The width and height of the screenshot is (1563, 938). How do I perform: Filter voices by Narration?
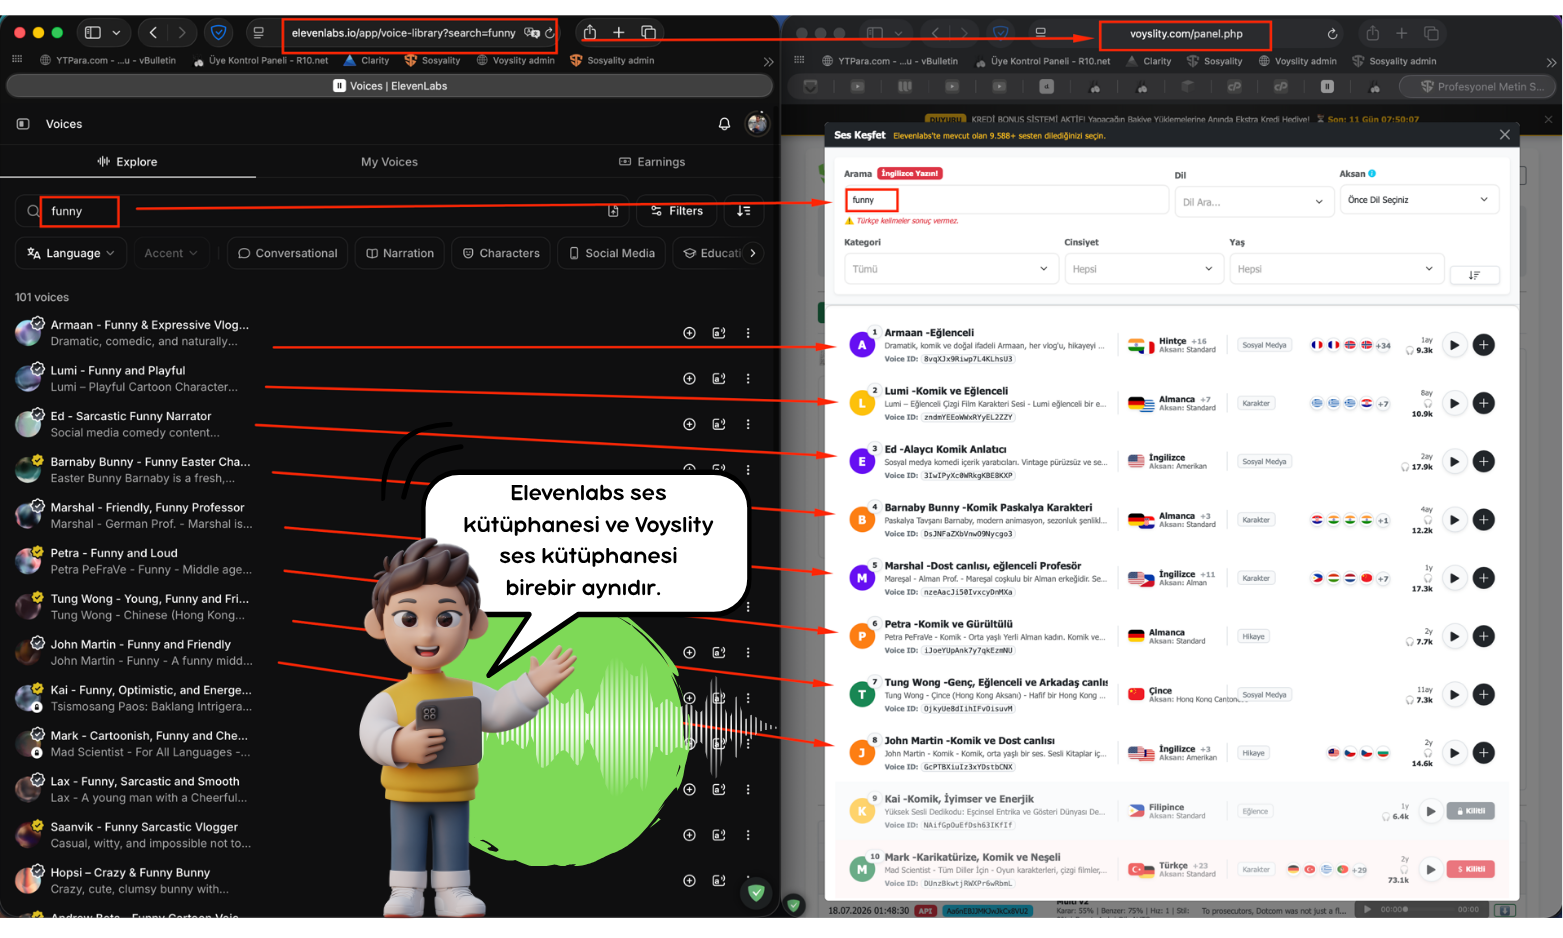click(400, 253)
